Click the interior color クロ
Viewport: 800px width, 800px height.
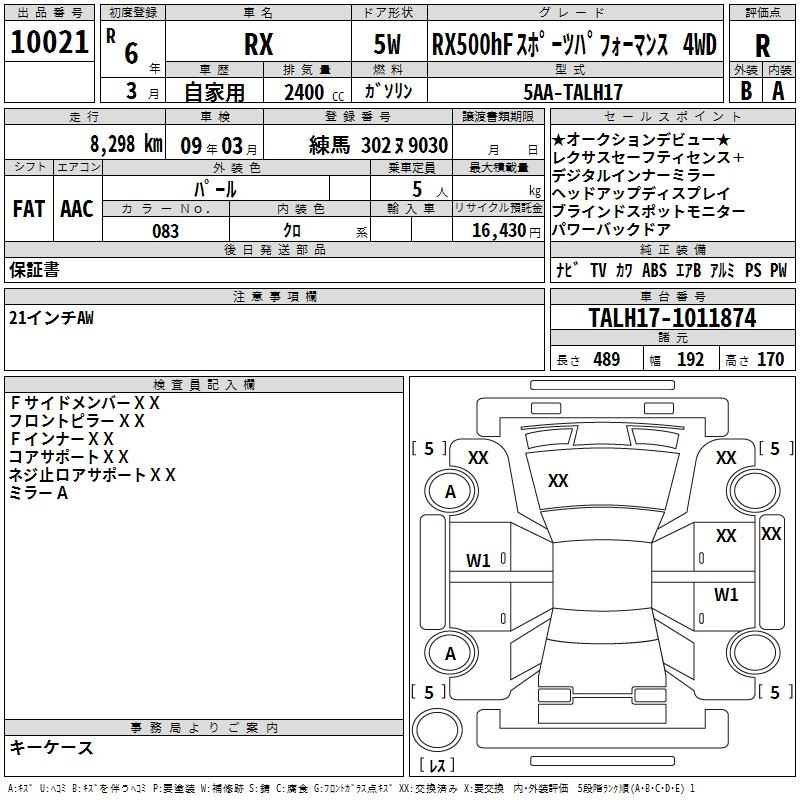292,231
